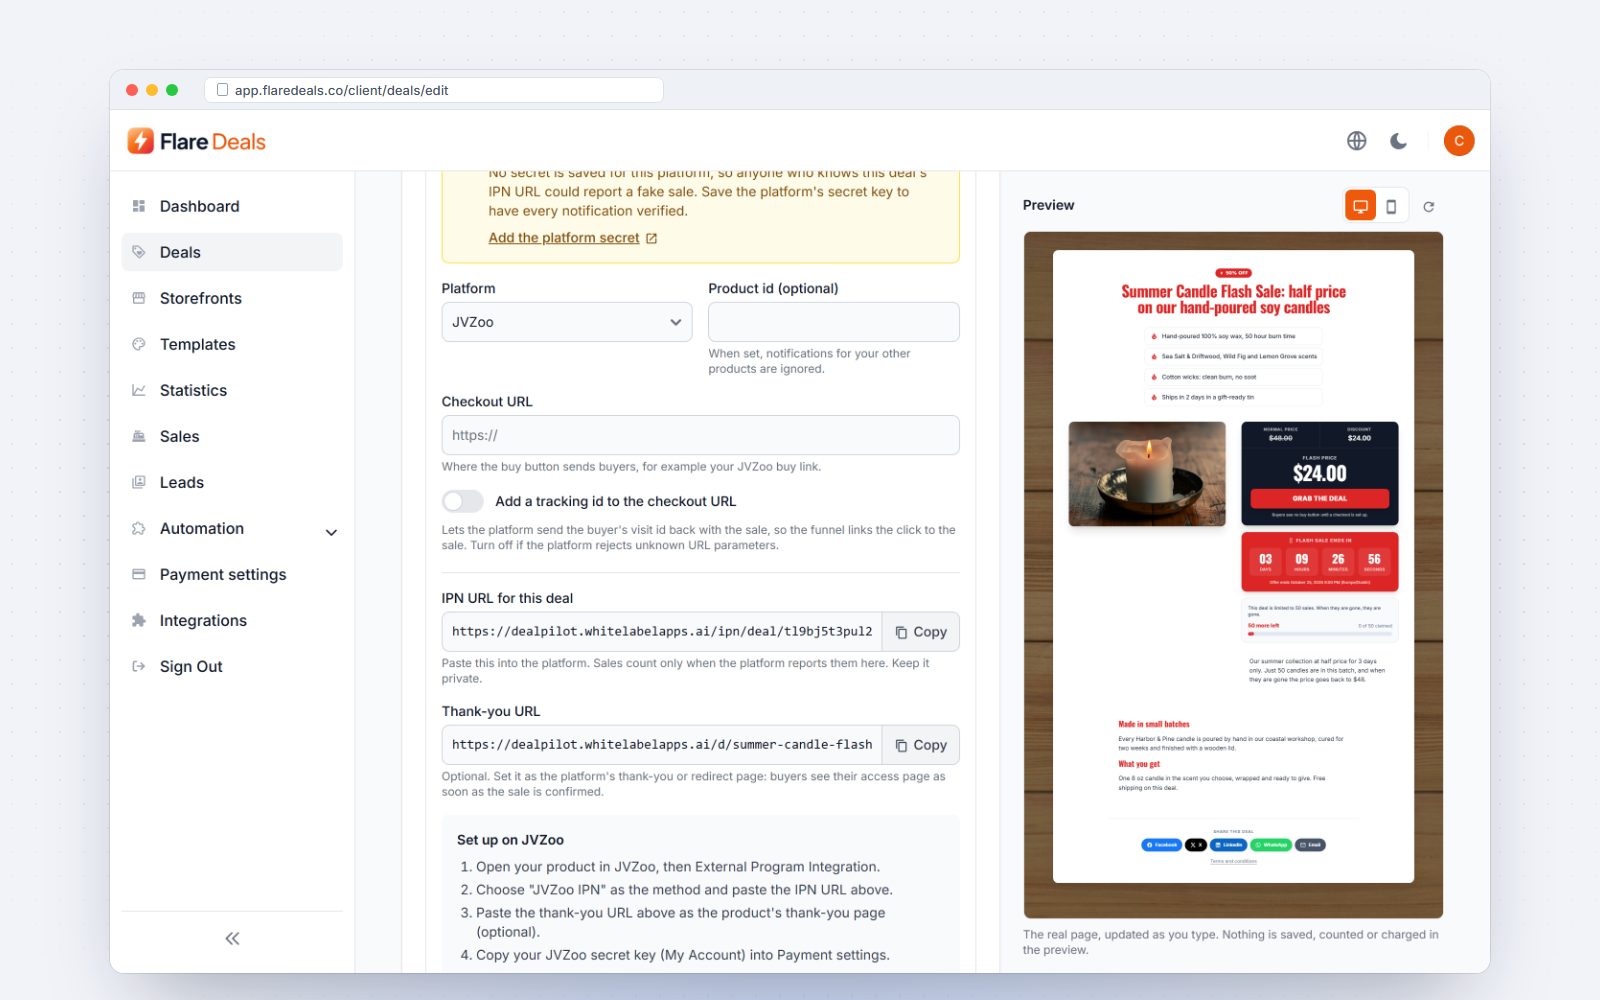Viewport: 1600px width, 1000px height.
Task: Click the Templates palette icon
Action: (x=139, y=344)
